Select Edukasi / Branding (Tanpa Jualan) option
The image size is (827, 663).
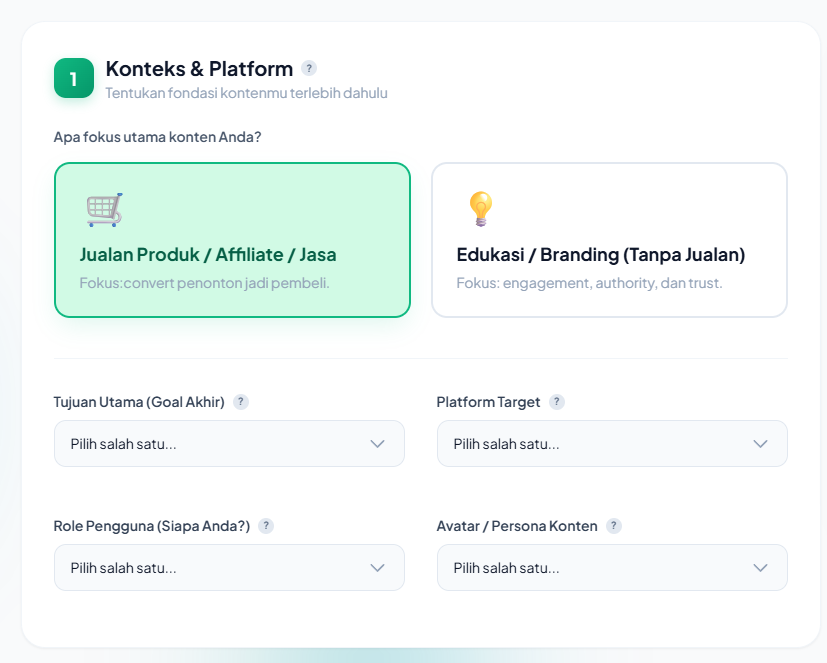point(609,240)
